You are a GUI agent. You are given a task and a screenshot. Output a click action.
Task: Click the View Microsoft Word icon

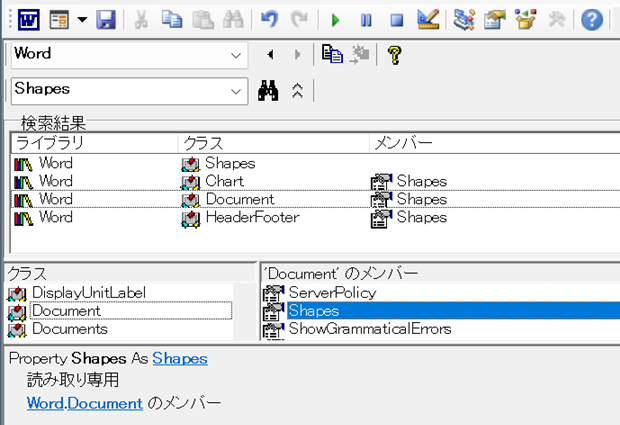29,19
